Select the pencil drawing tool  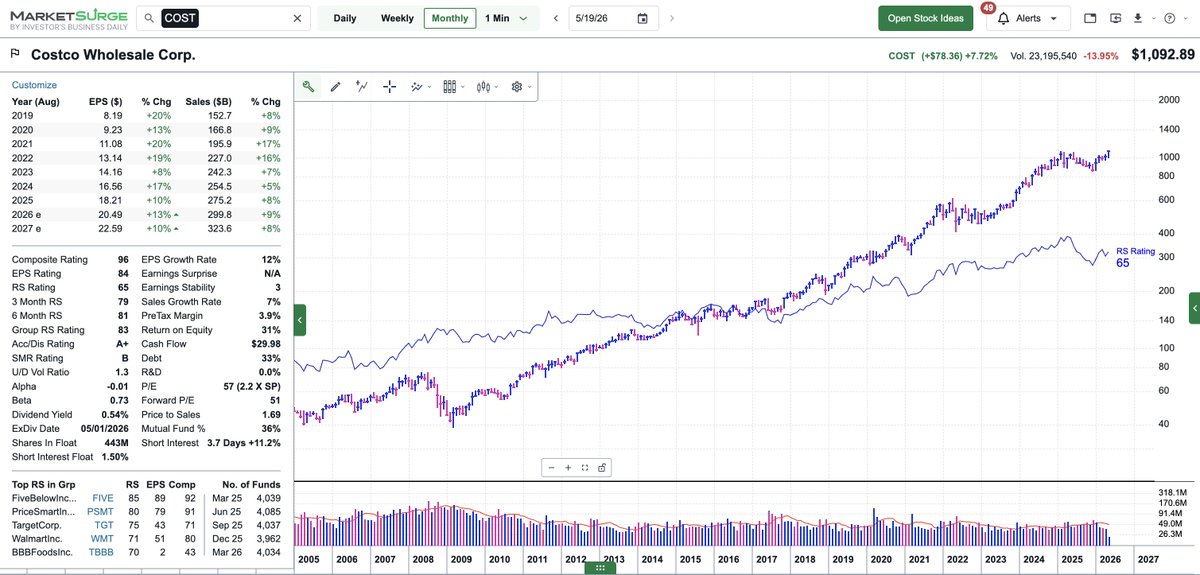(x=335, y=87)
